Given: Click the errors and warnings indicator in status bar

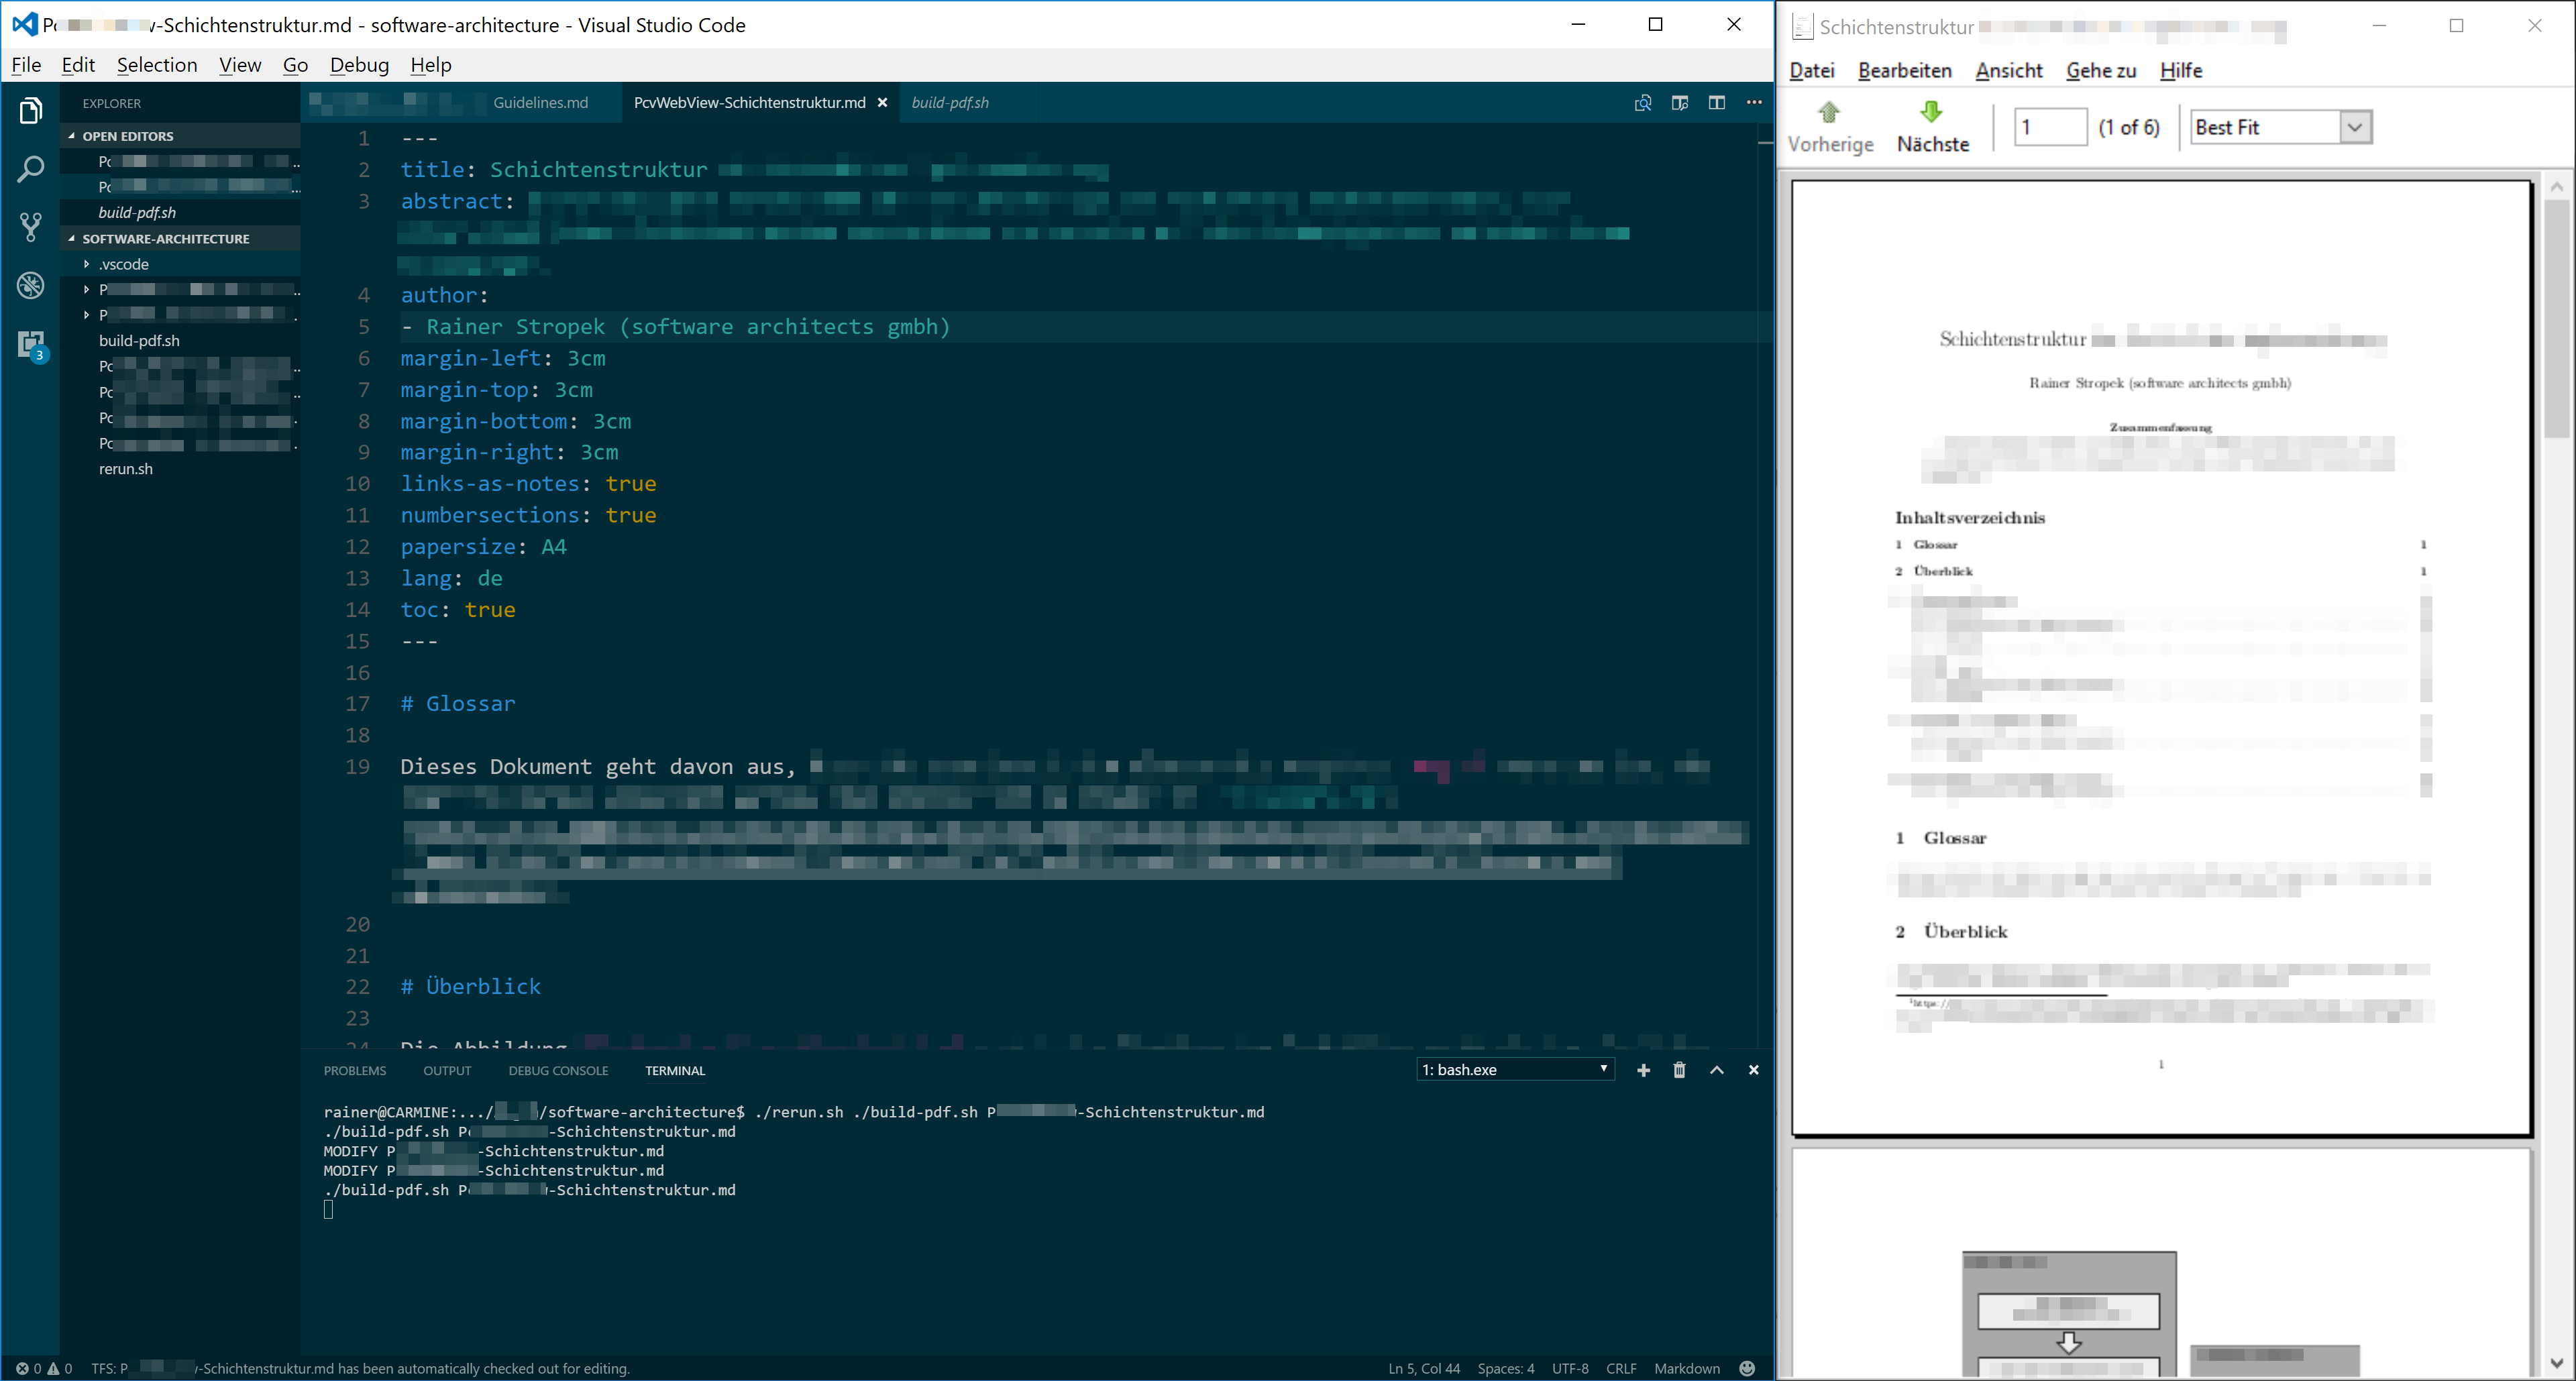Looking at the screenshot, I should tap(44, 1368).
